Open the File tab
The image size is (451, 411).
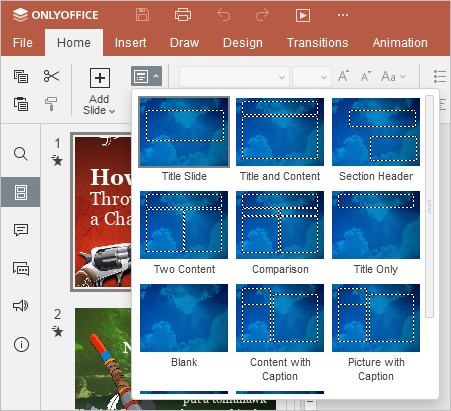[x=23, y=43]
